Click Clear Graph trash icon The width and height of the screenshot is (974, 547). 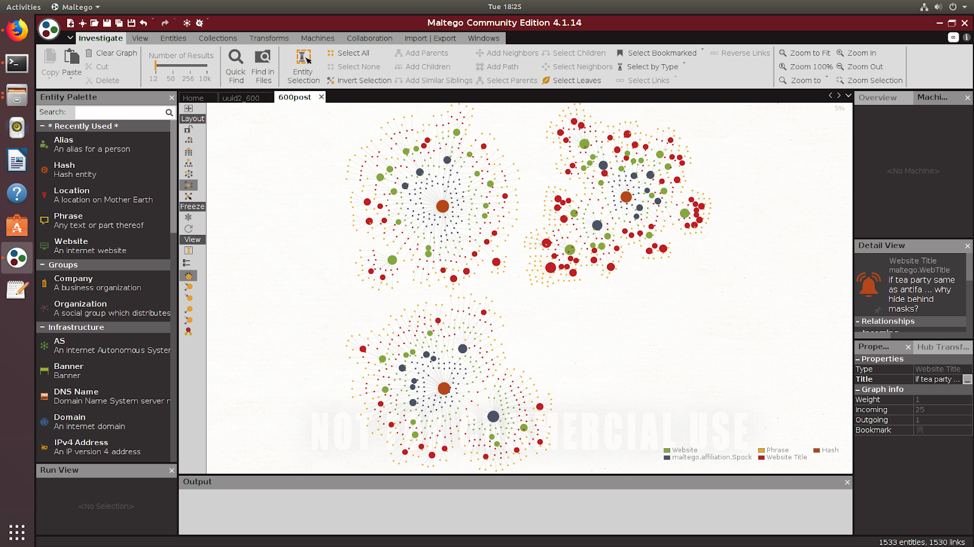(x=89, y=53)
